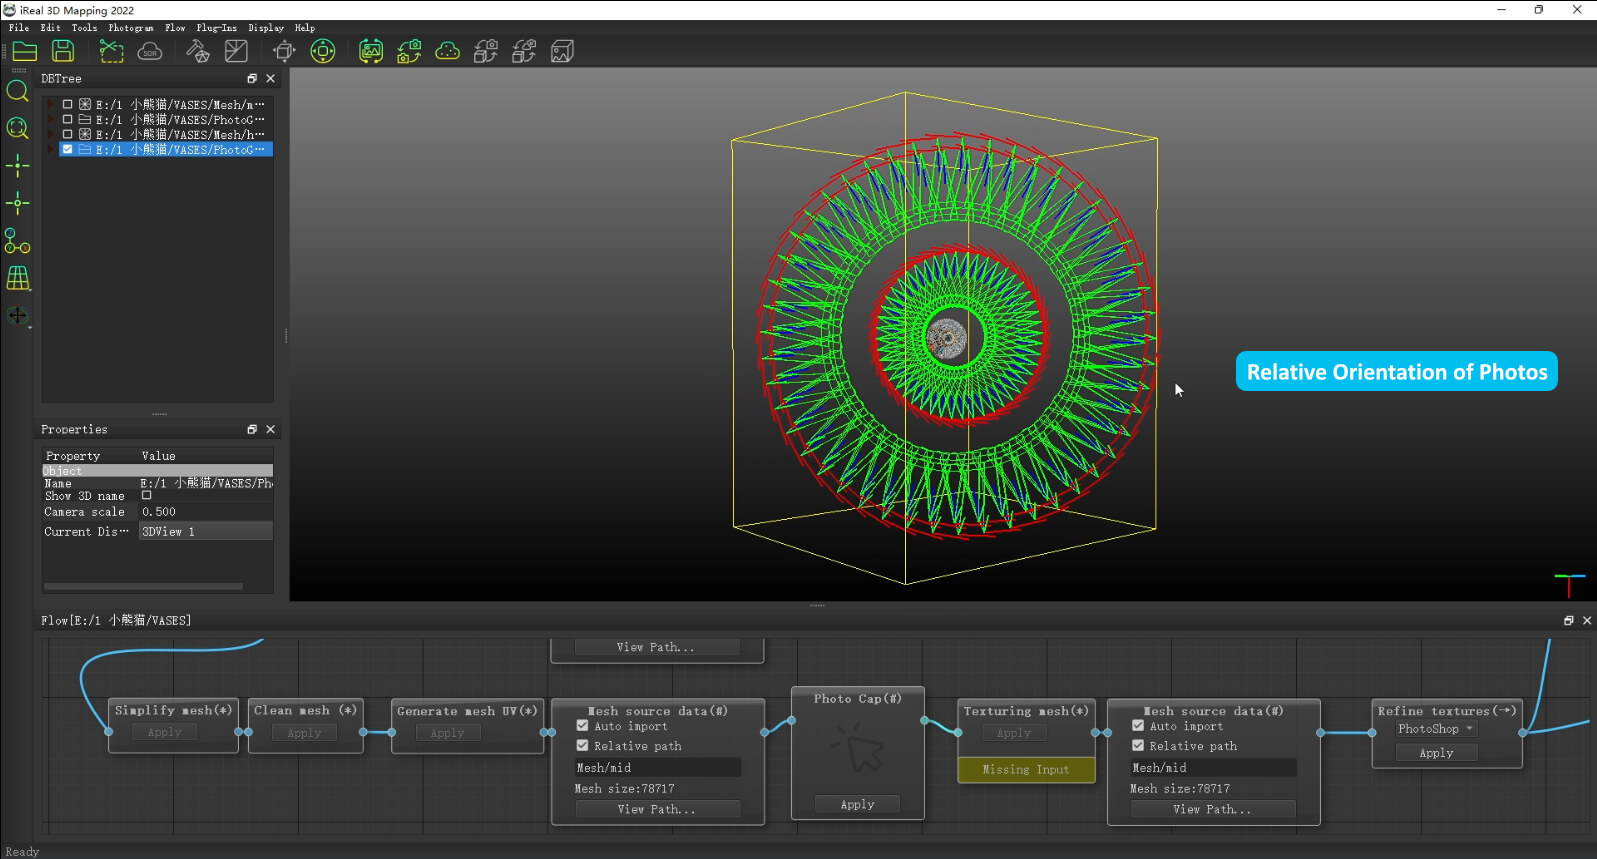Viewport: 1597px width, 859px height.
Task: Click the cube-to-cloud convert icon
Action: [x=524, y=51]
